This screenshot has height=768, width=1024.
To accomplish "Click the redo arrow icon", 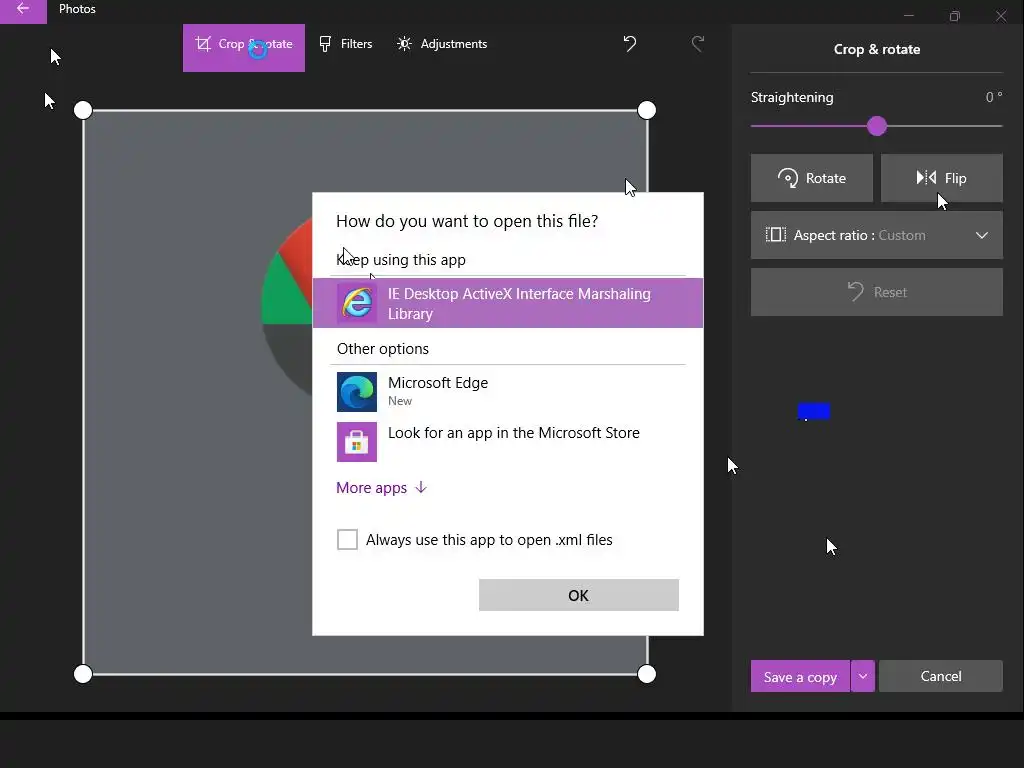I will point(697,44).
